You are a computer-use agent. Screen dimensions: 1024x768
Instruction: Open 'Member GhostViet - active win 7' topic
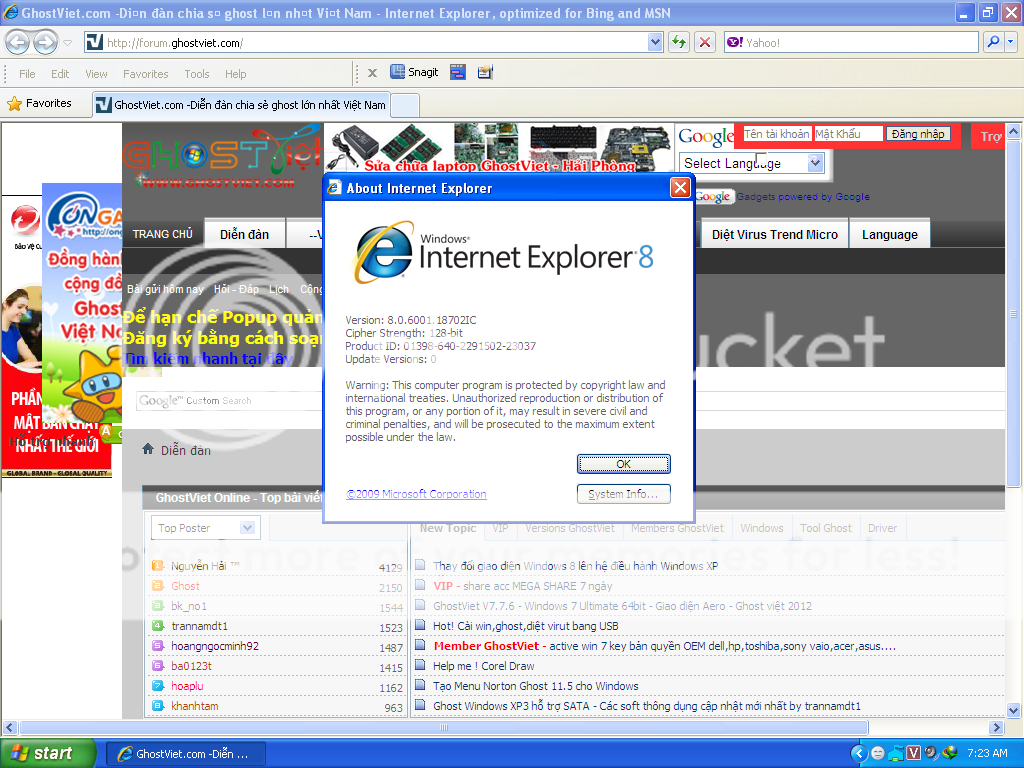point(664,646)
